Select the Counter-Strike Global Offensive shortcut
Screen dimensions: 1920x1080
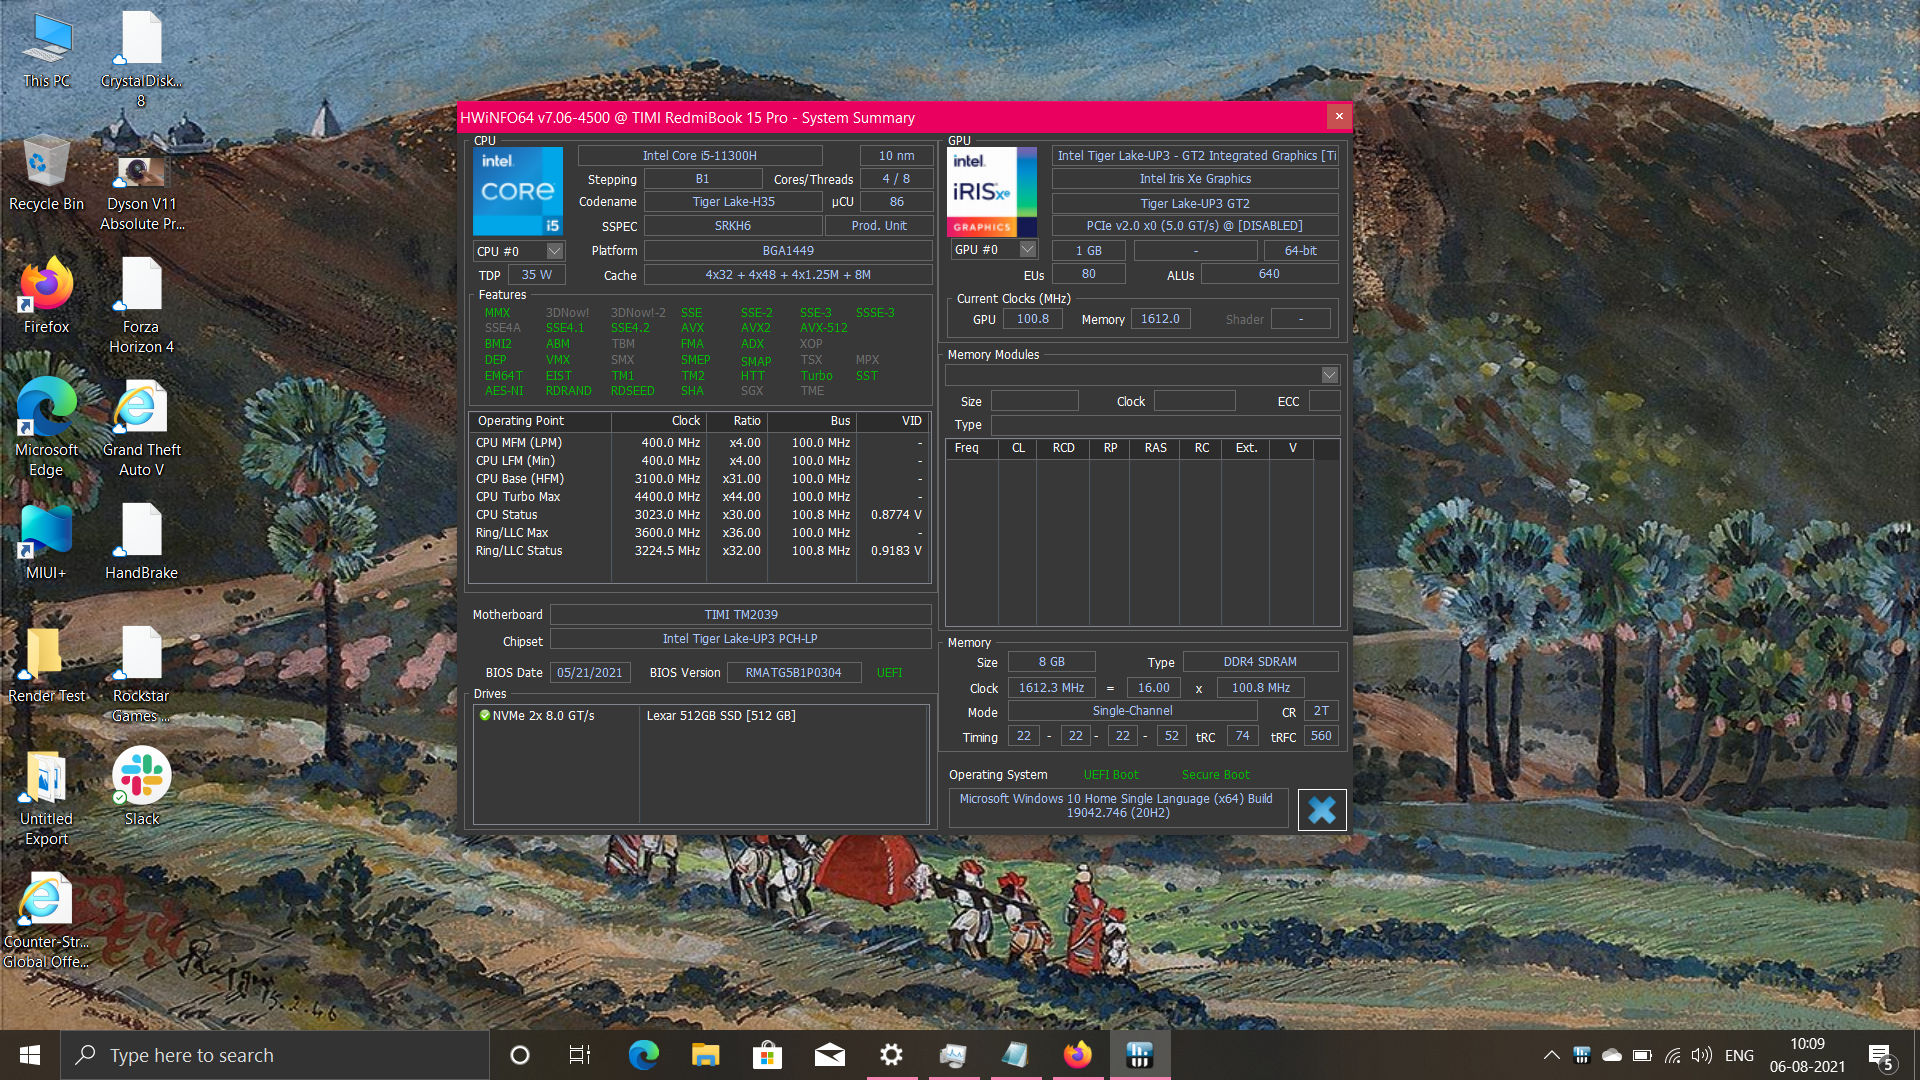(x=46, y=921)
